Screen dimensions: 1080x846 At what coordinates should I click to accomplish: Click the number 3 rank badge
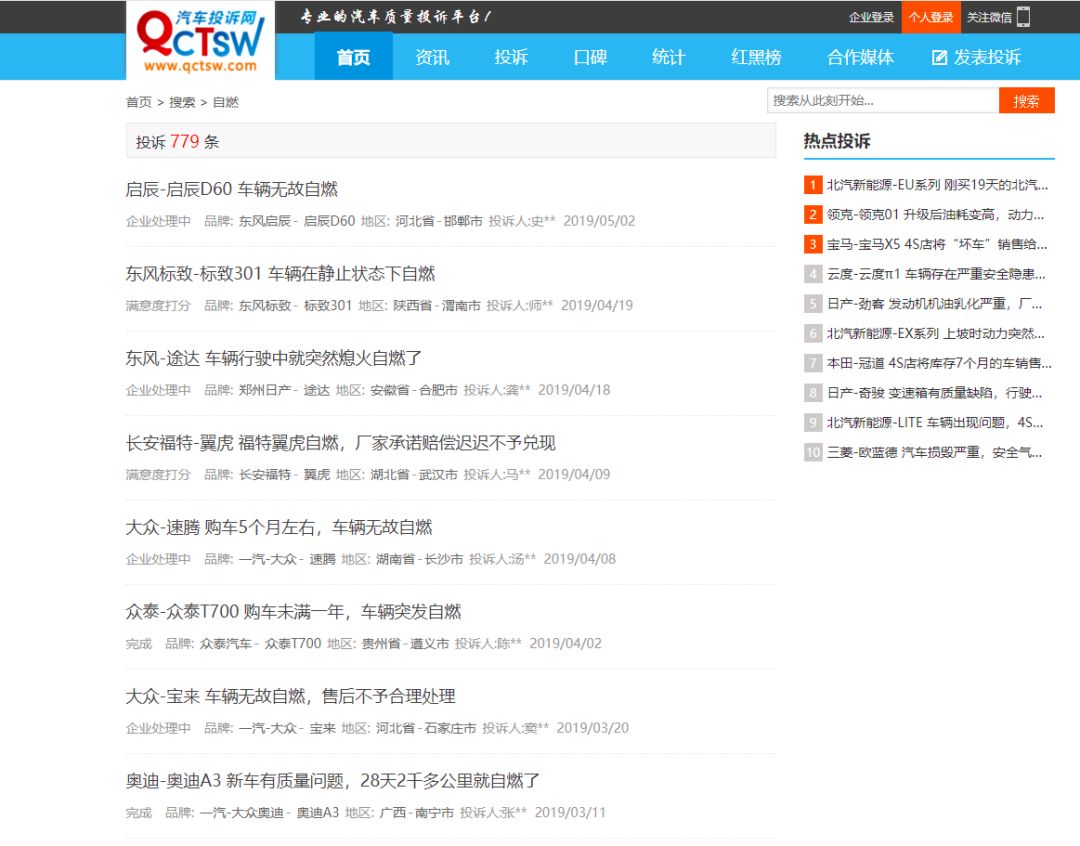click(x=813, y=244)
